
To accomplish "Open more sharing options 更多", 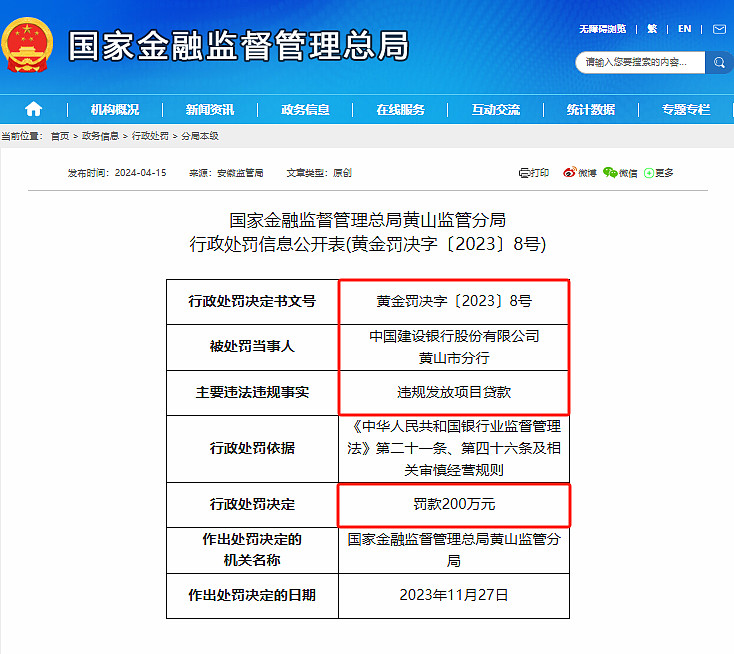I will pos(658,173).
